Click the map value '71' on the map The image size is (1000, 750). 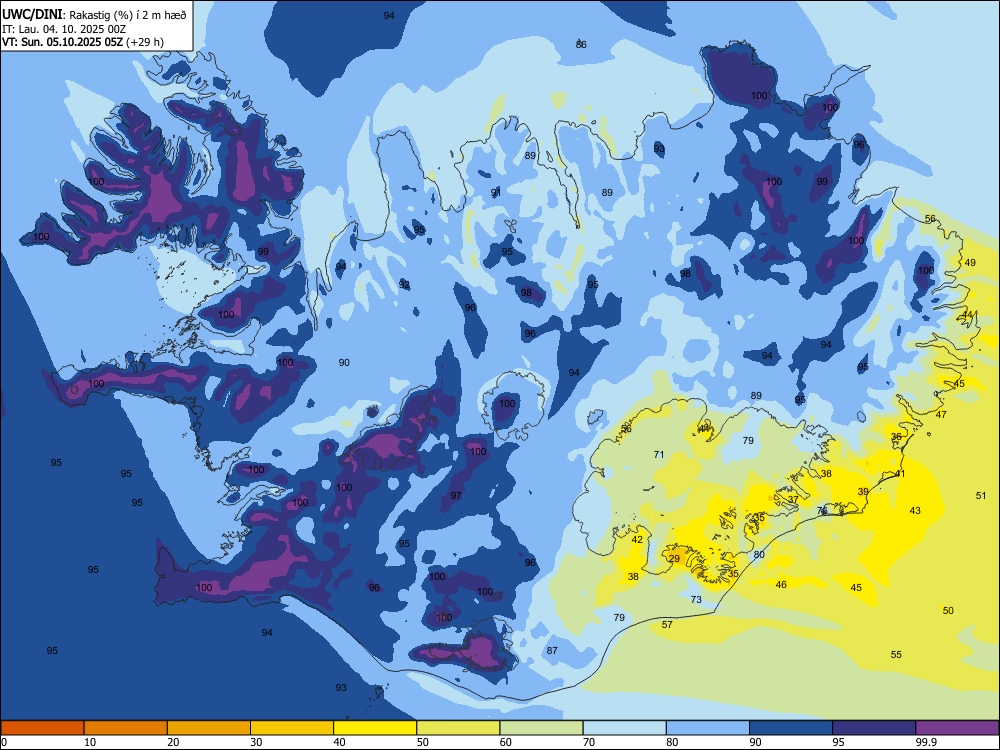pyautogui.click(x=659, y=455)
